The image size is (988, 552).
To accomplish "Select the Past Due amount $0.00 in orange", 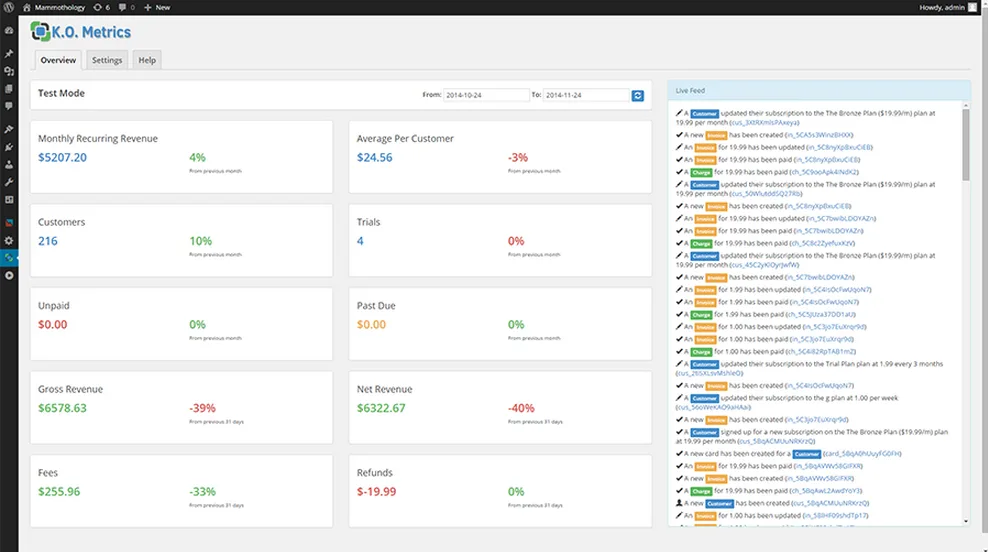I will click(371, 325).
